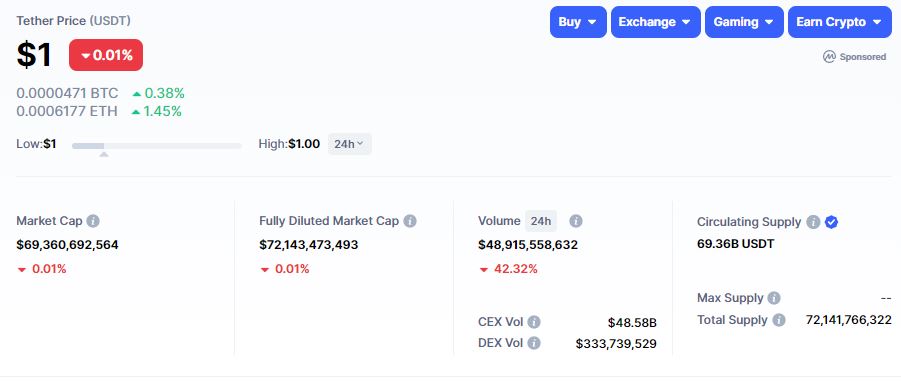Show Max Supply info icon
The image size is (901, 383).
[774, 298]
